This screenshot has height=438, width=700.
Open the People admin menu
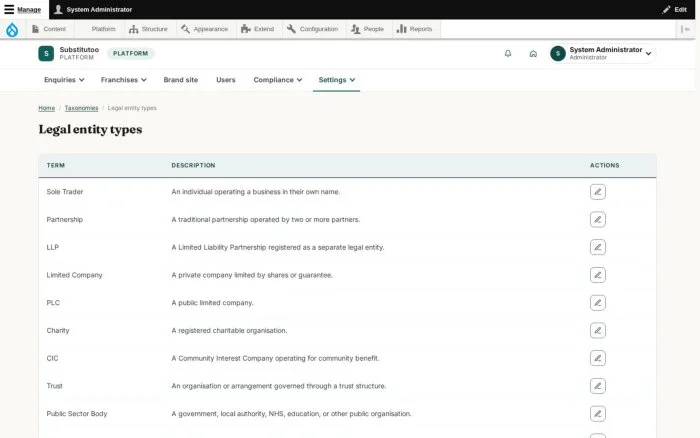tap(367, 29)
